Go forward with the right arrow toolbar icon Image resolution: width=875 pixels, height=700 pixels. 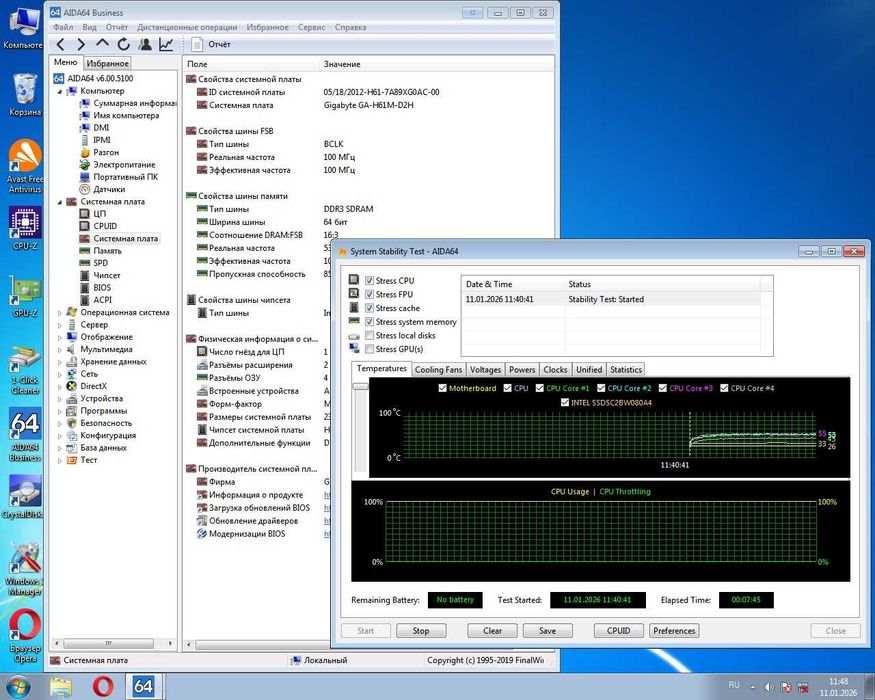click(x=81, y=44)
